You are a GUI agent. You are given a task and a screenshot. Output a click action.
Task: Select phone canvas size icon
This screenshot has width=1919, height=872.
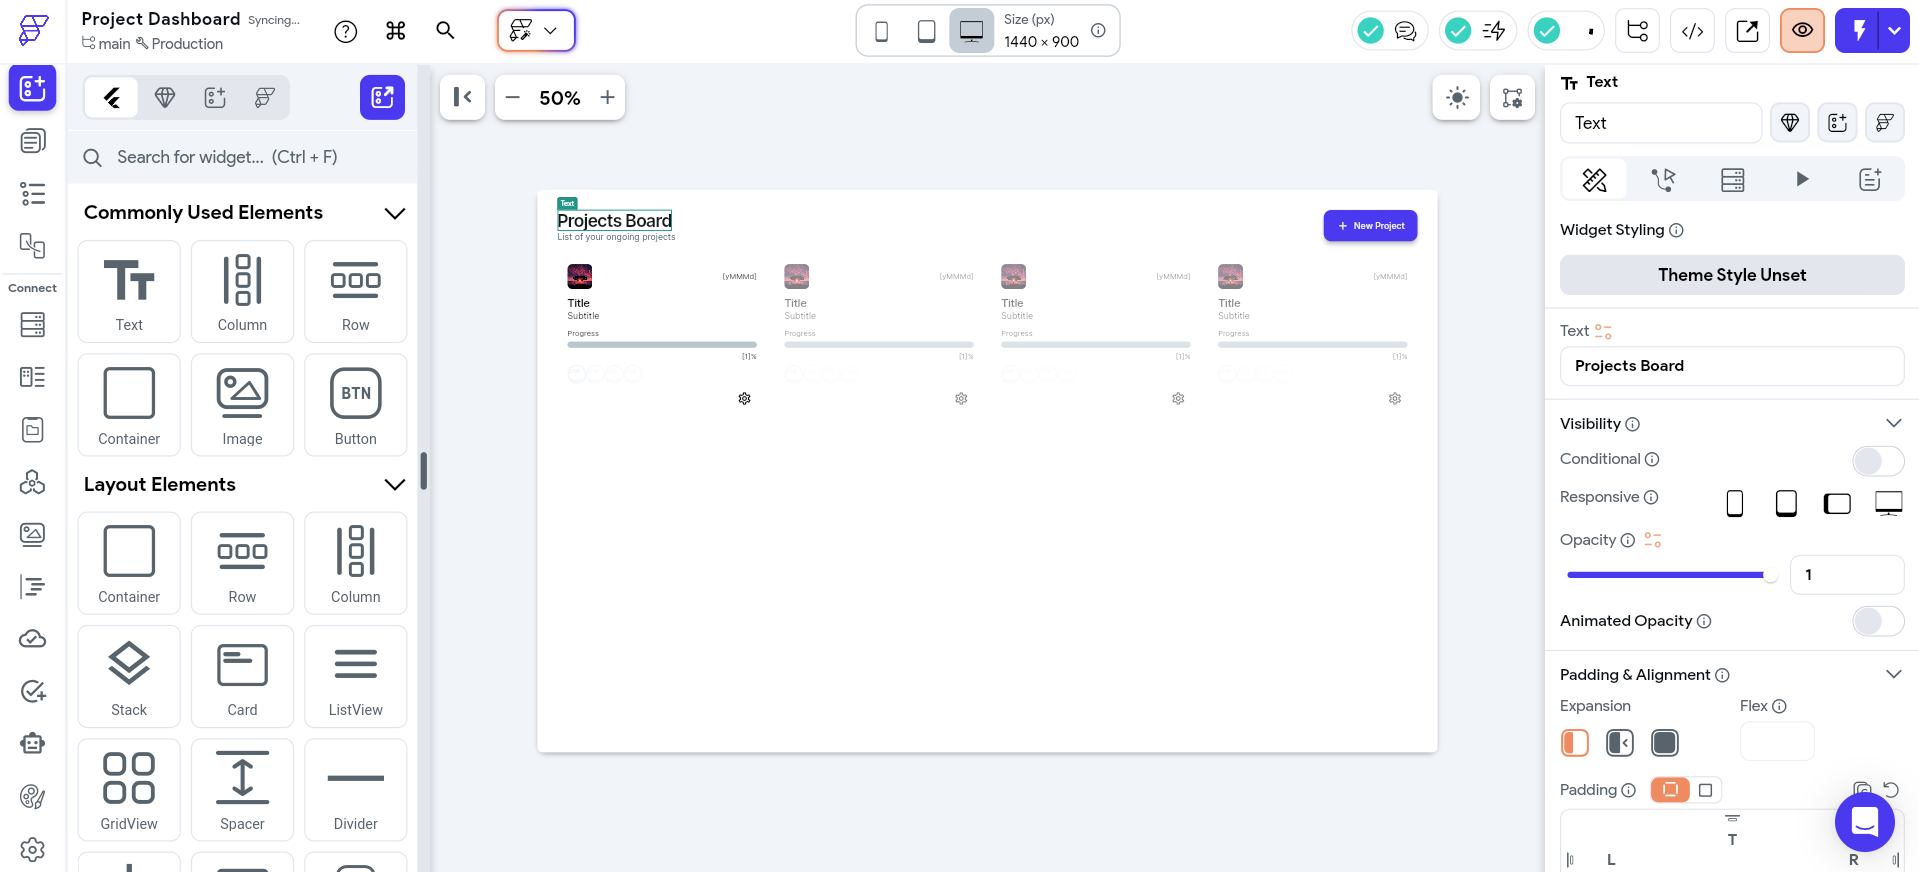[881, 31]
